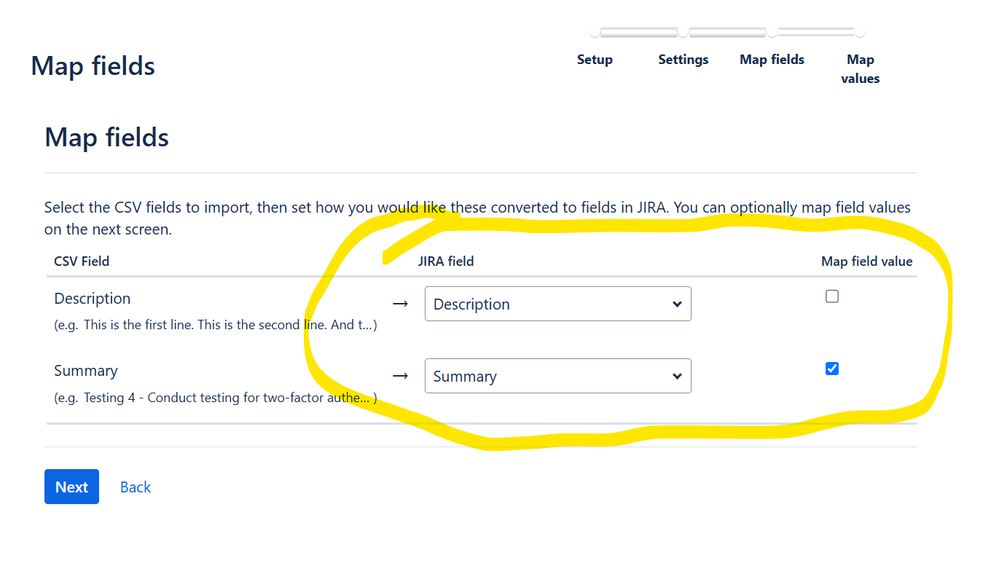Viewport: 999px width, 571px height.
Task: Open the Description JIRA field dropdown
Action: coord(557,304)
